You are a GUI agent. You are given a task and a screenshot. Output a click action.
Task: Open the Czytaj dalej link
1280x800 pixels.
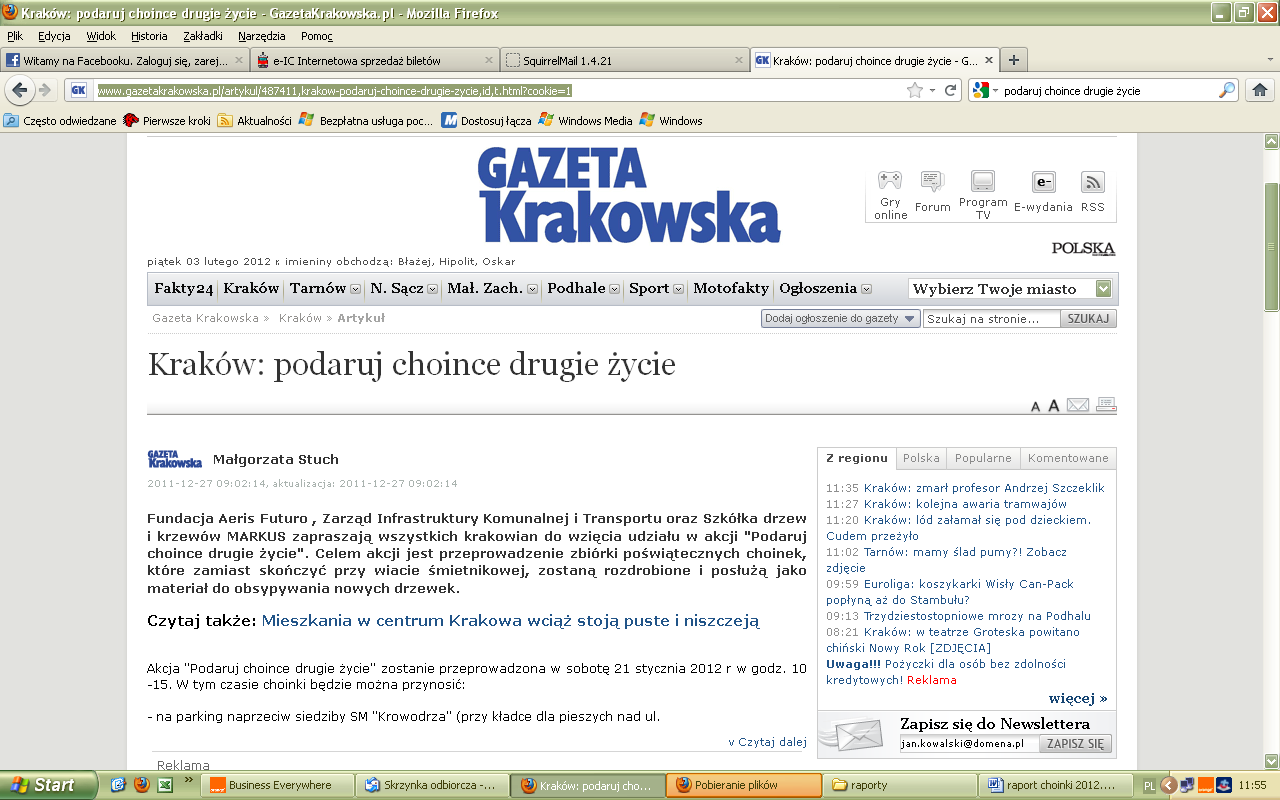coord(767,742)
